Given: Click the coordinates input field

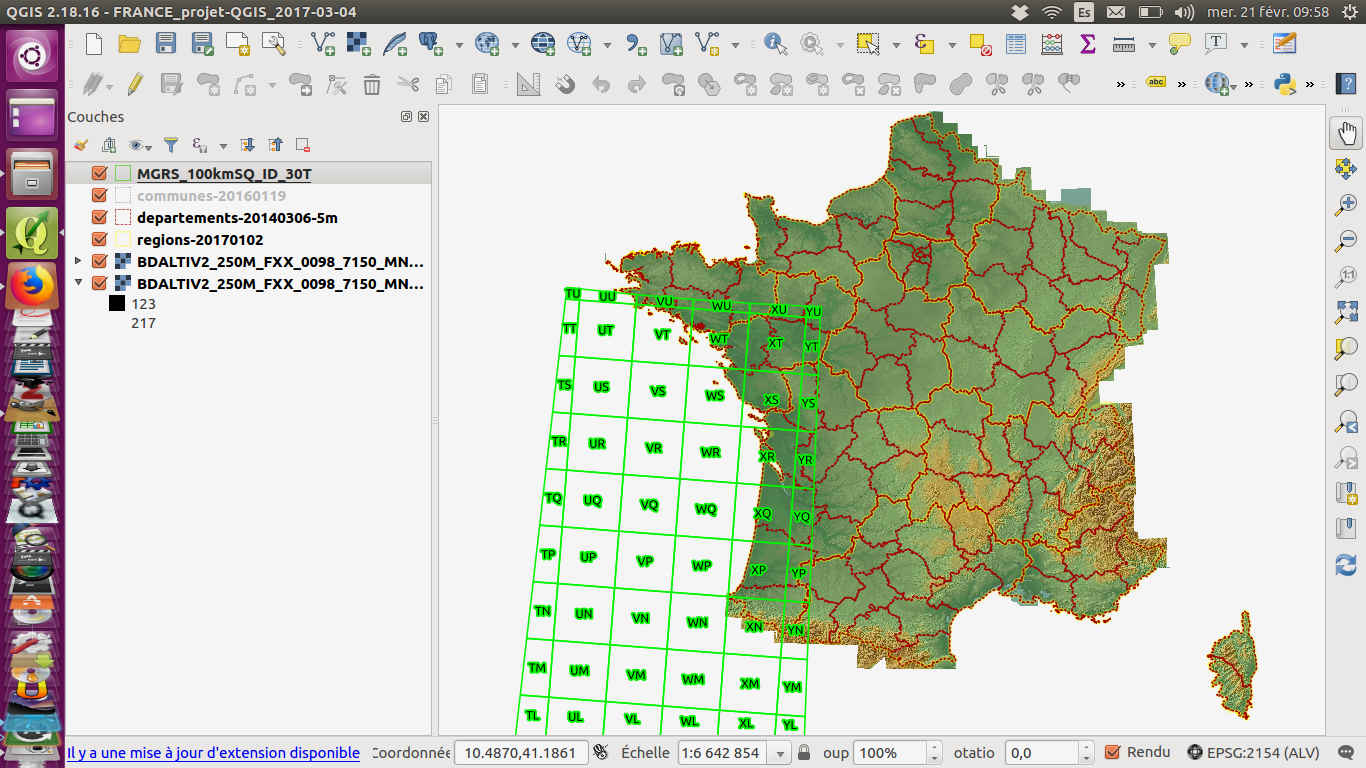Looking at the screenshot, I should [518, 753].
